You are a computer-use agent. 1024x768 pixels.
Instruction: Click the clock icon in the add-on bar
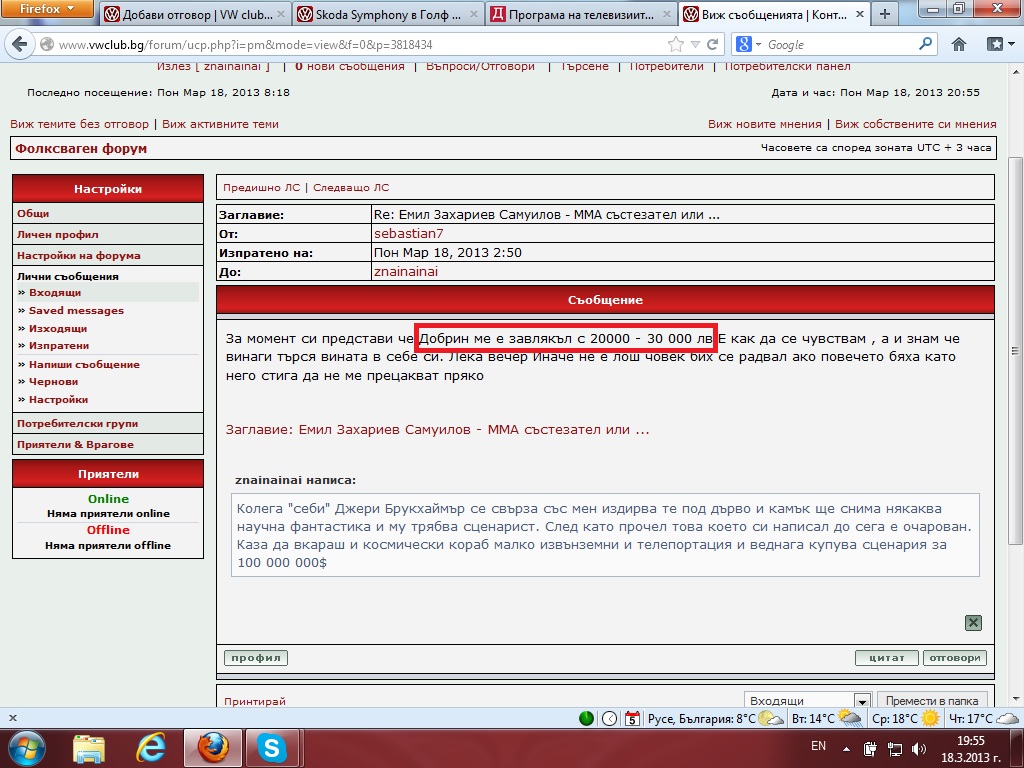pyautogui.click(x=609, y=719)
